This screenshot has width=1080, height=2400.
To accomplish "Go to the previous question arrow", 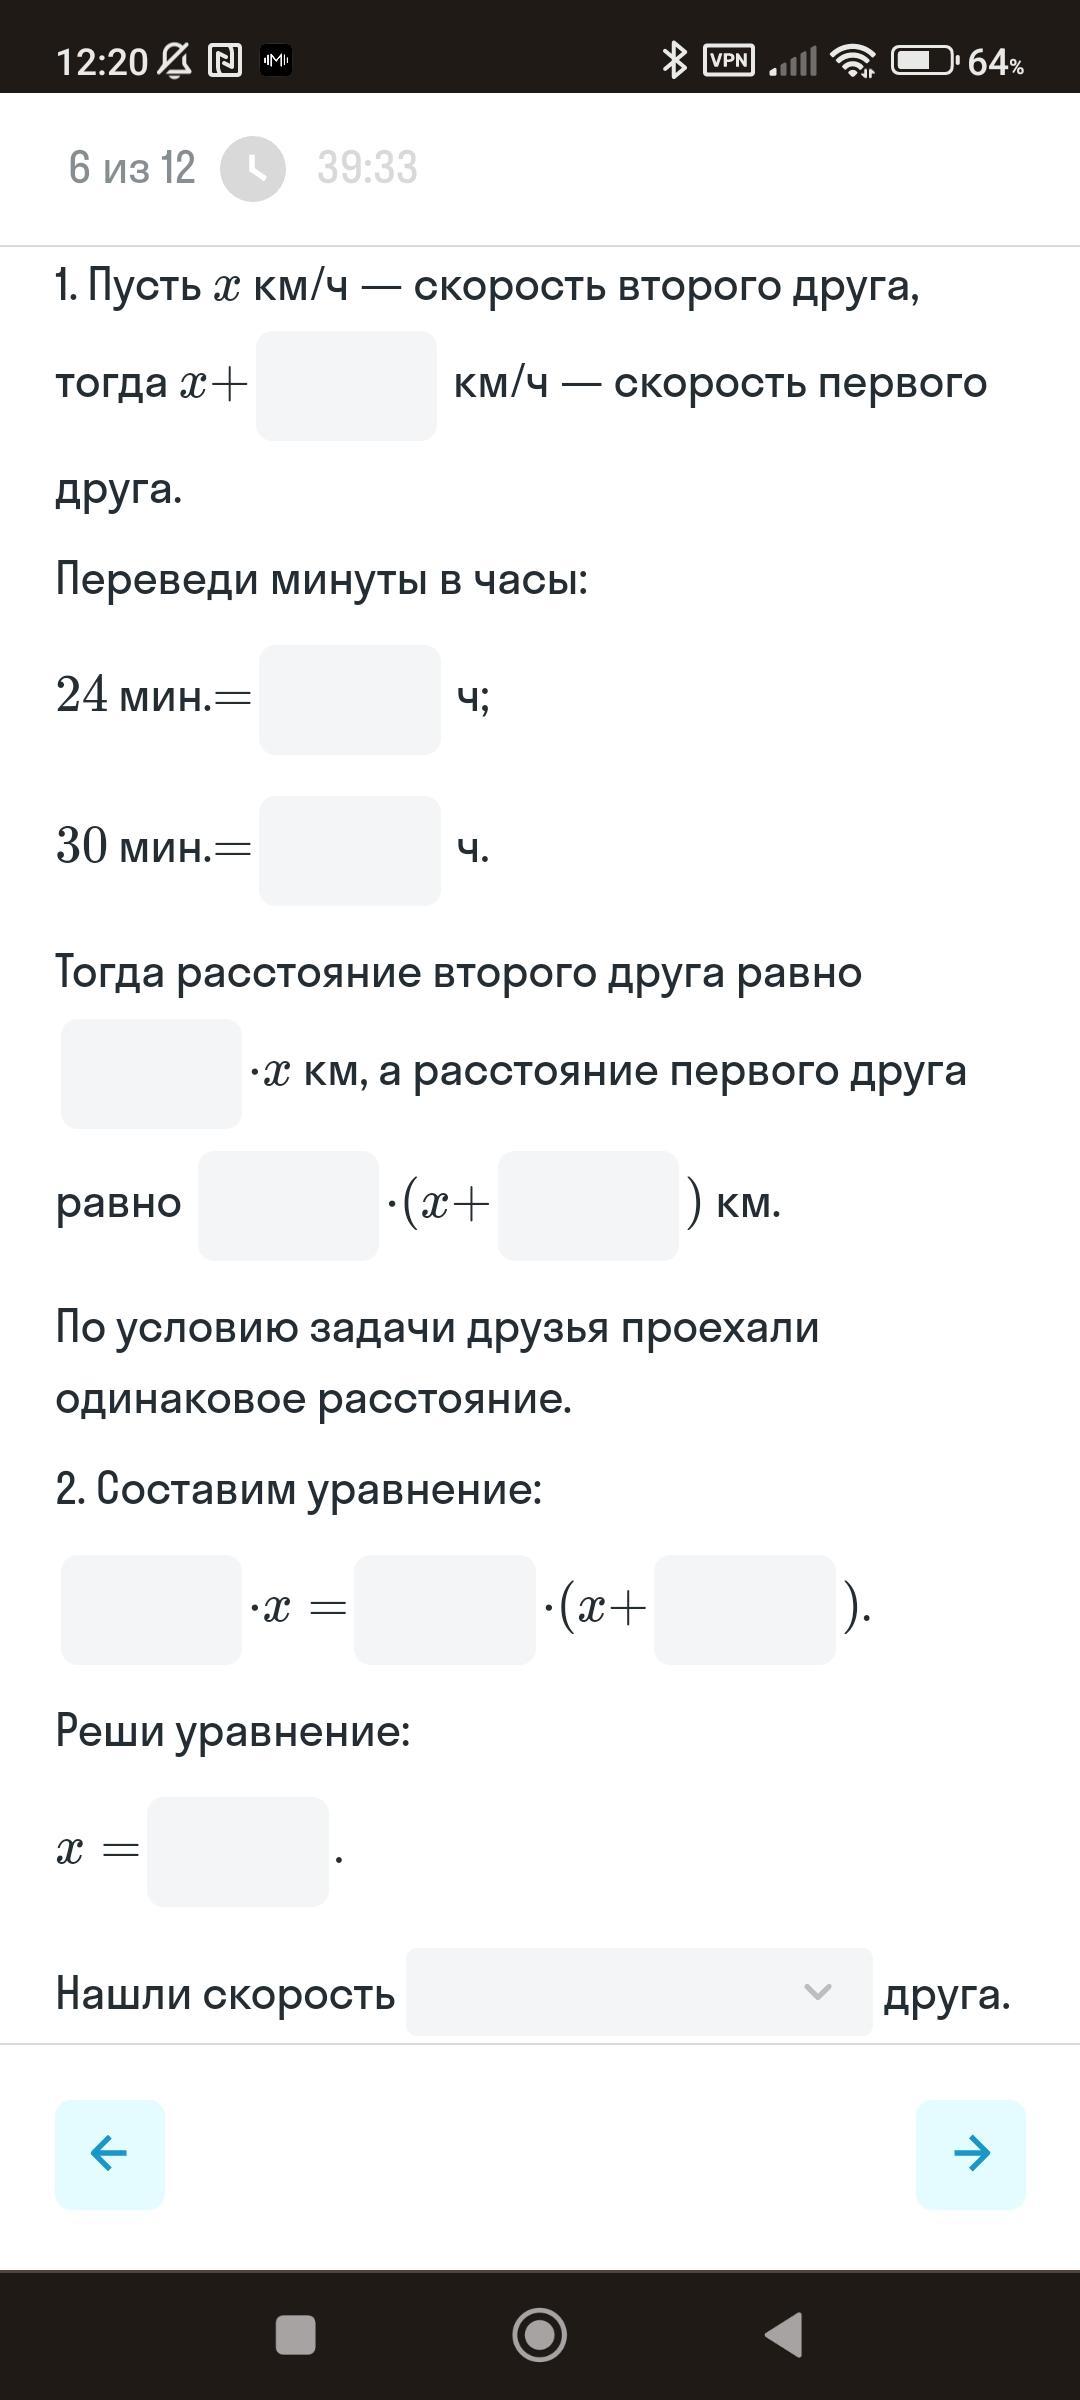I will (110, 2153).
